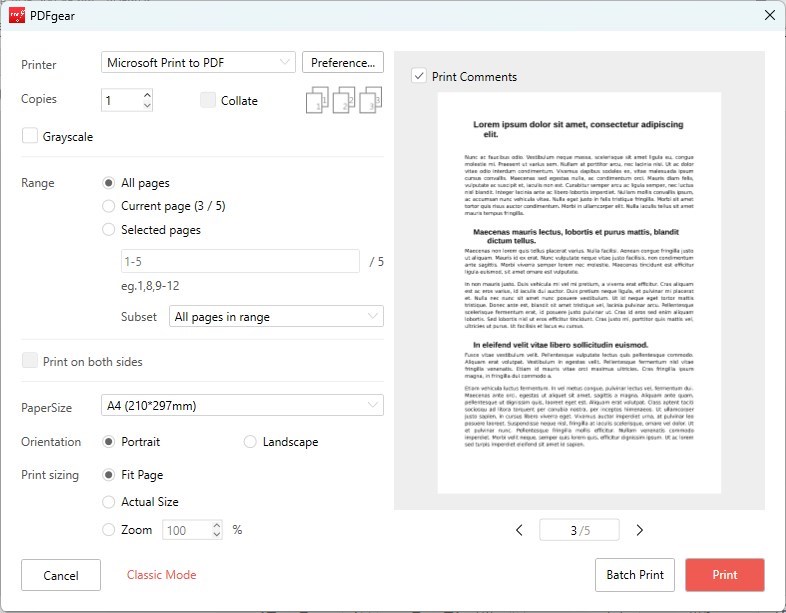Image resolution: width=786 pixels, height=613 pixels.
Task: Uncheck Print Comments
Action: click(x=419, y=76)
